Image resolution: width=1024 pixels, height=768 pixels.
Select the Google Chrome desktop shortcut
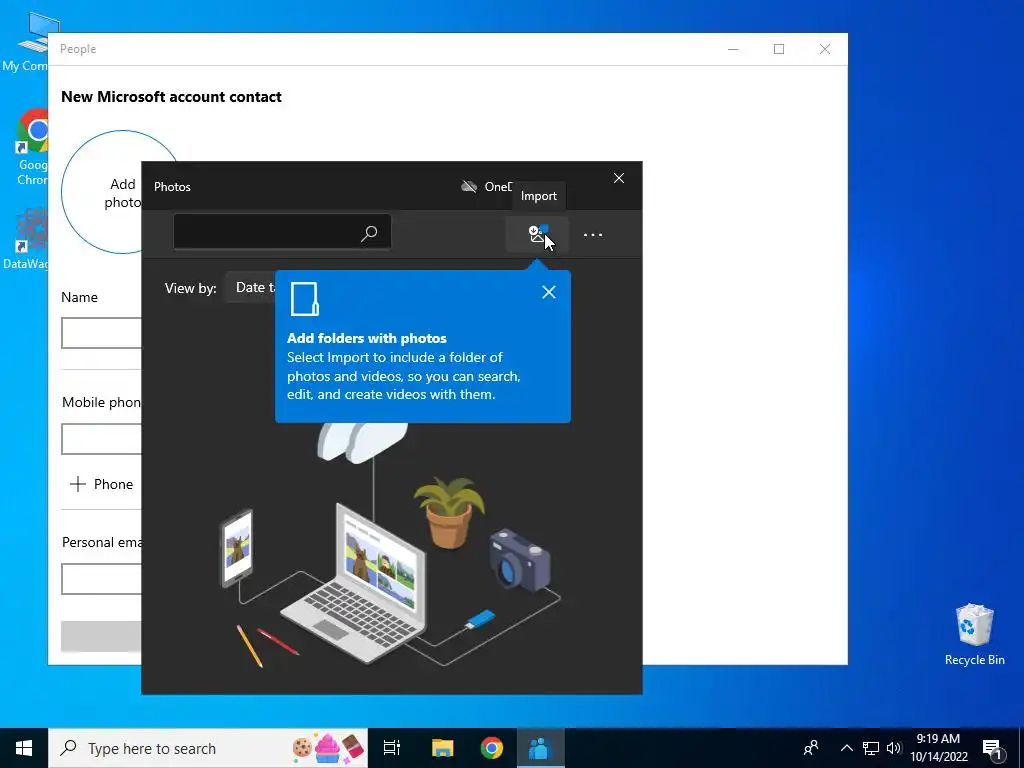[33, 148]
